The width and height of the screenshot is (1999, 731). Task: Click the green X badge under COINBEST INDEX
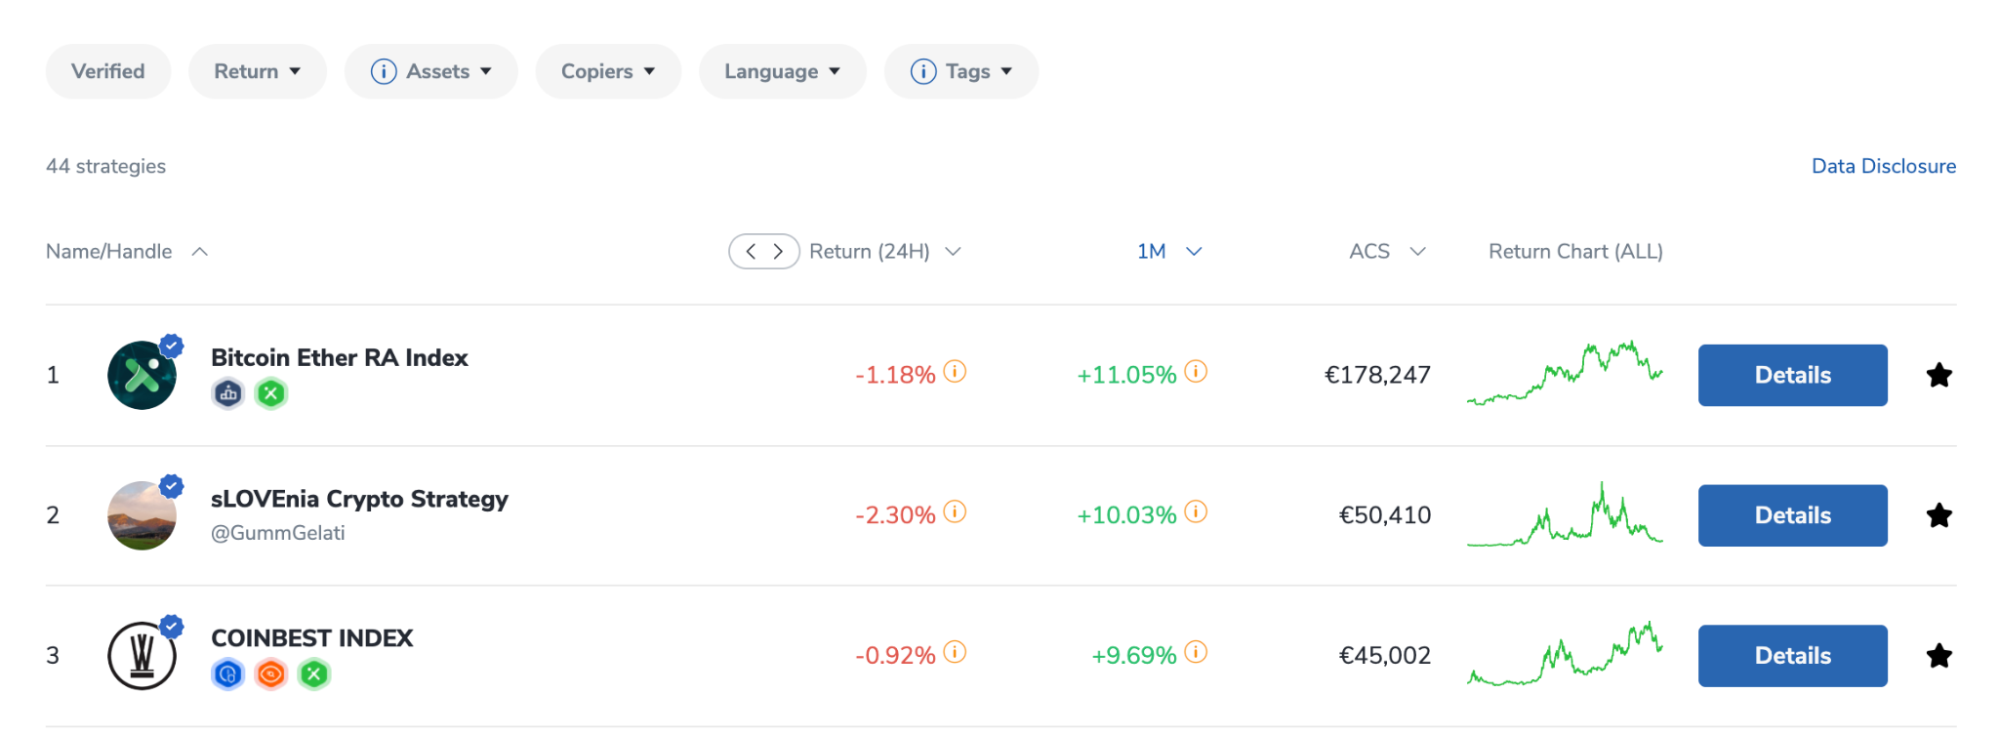314,675
